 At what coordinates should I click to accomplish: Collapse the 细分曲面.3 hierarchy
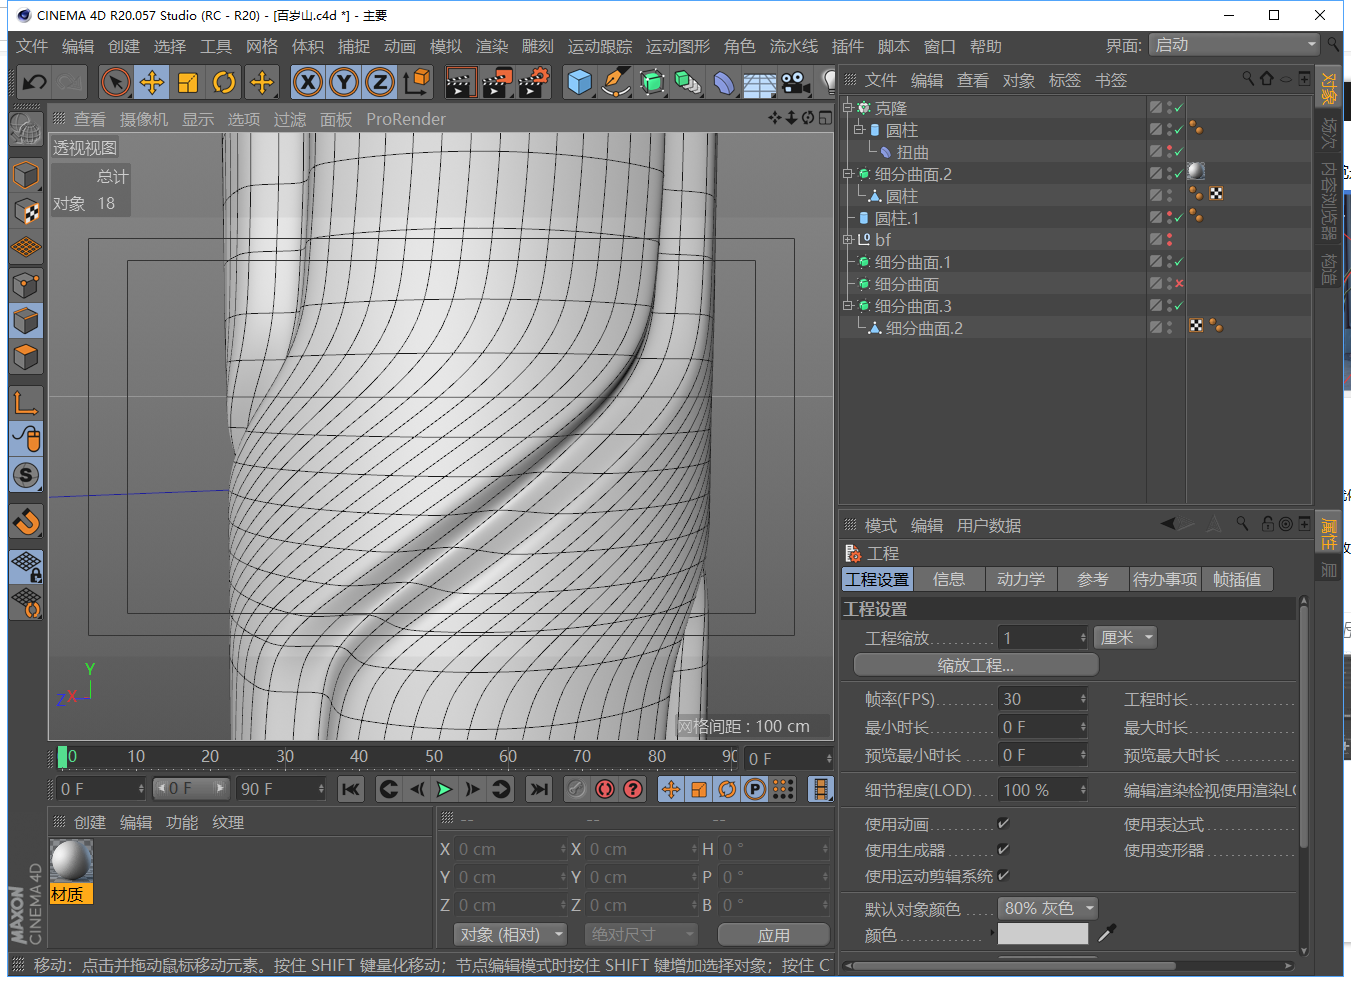coord(848,305)
